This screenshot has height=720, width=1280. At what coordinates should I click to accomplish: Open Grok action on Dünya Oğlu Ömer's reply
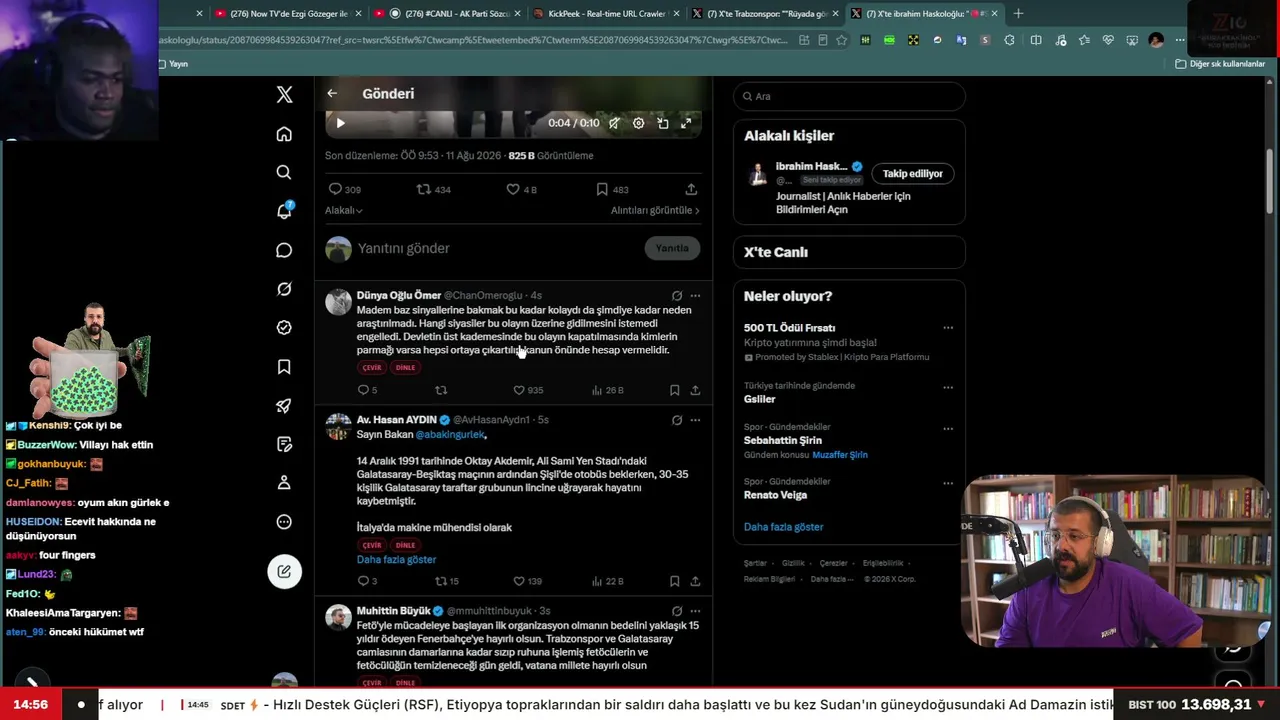tap(677, 296)
